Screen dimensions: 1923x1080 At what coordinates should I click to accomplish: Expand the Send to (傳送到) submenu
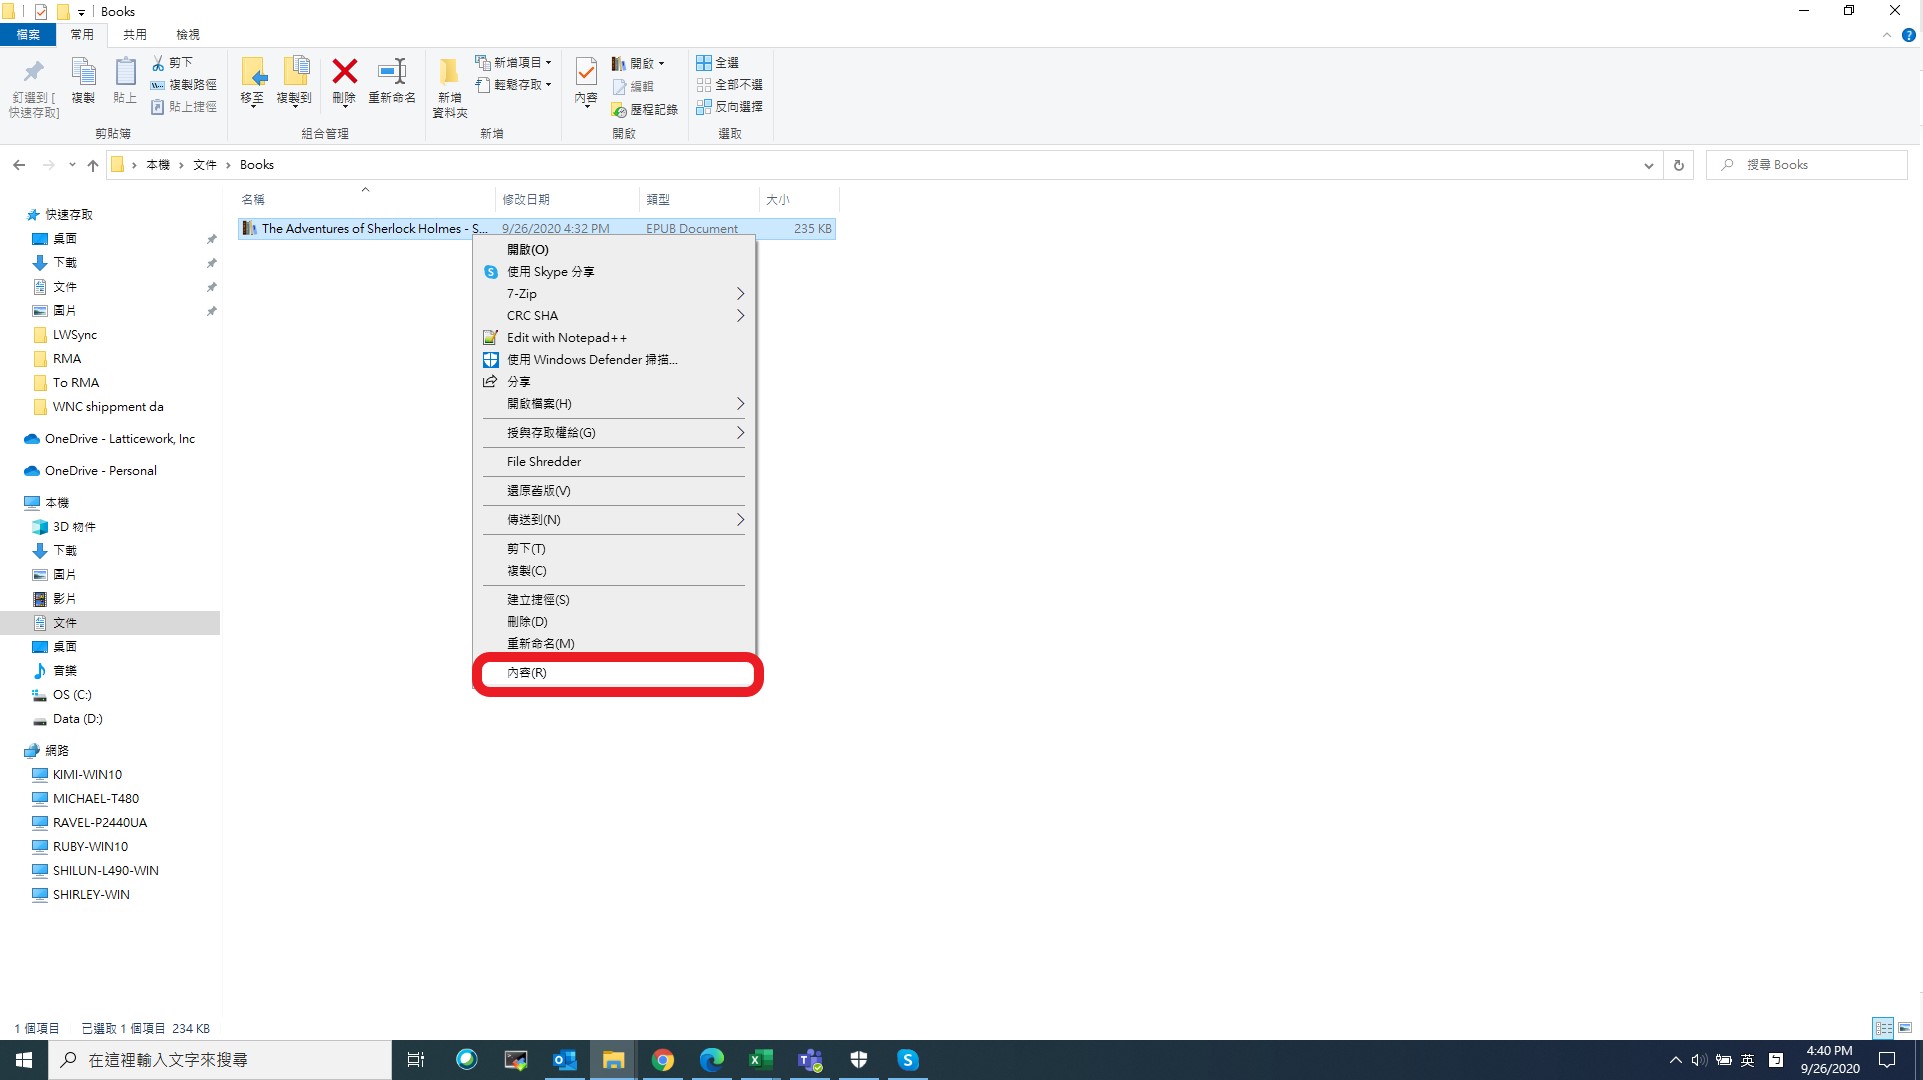[x=614, y=519]
